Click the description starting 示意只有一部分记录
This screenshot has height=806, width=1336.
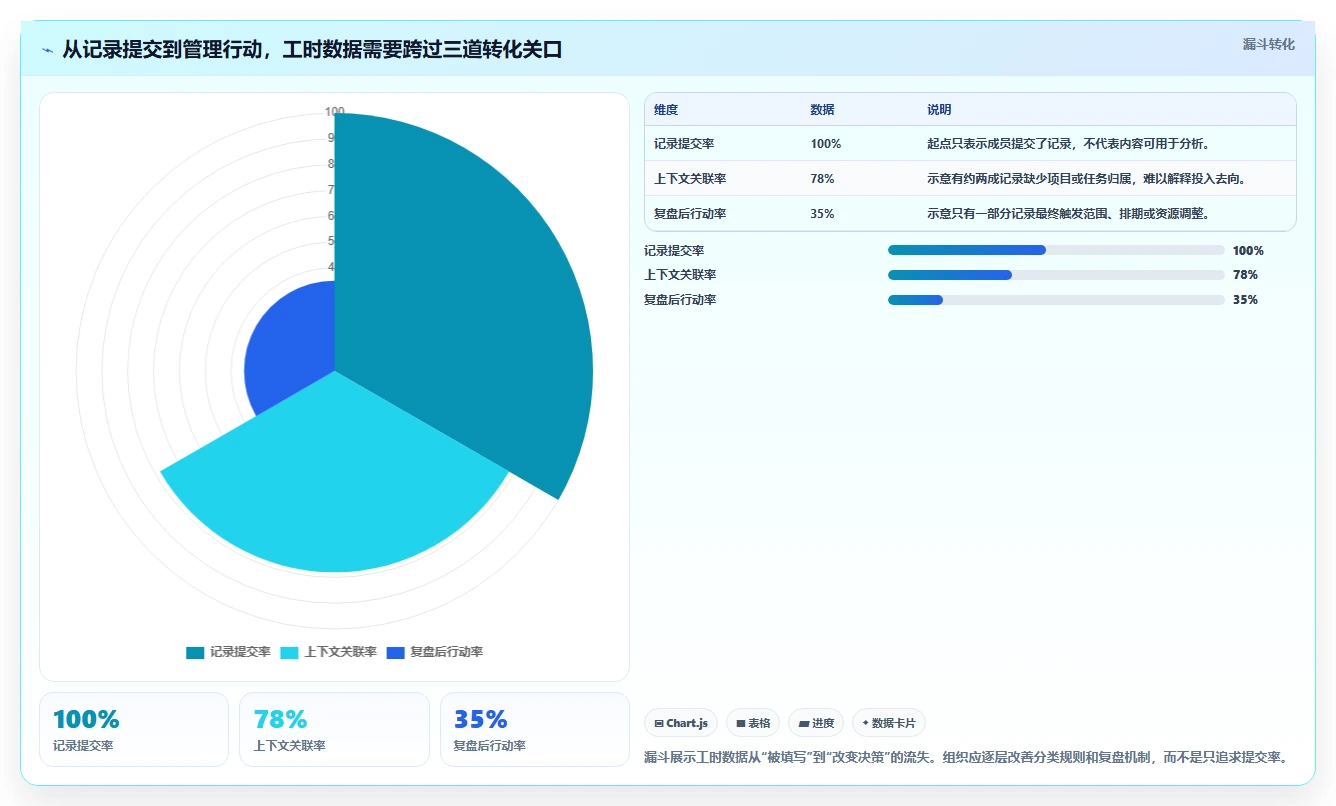click(x=1068, y=214)
